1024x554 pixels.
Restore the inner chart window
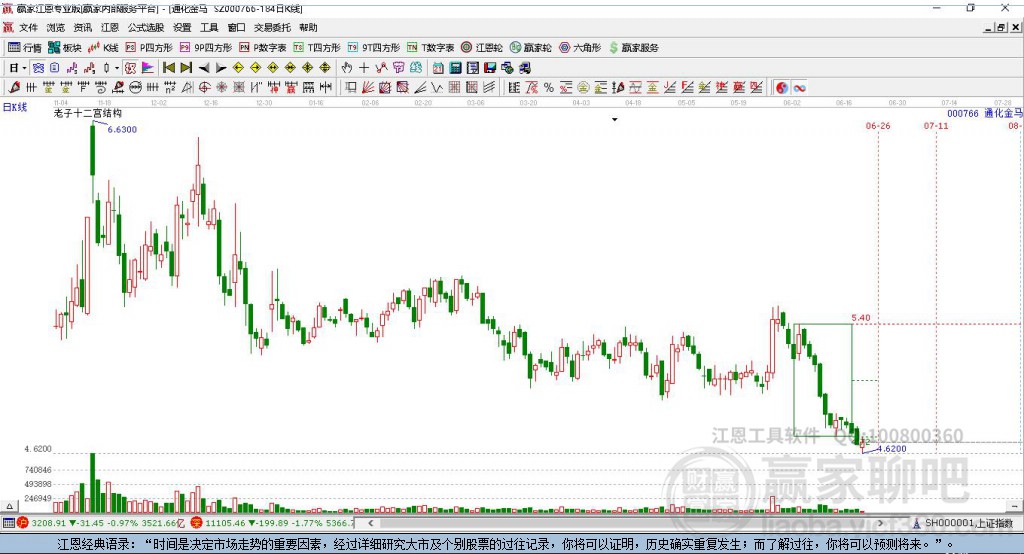1001,27
